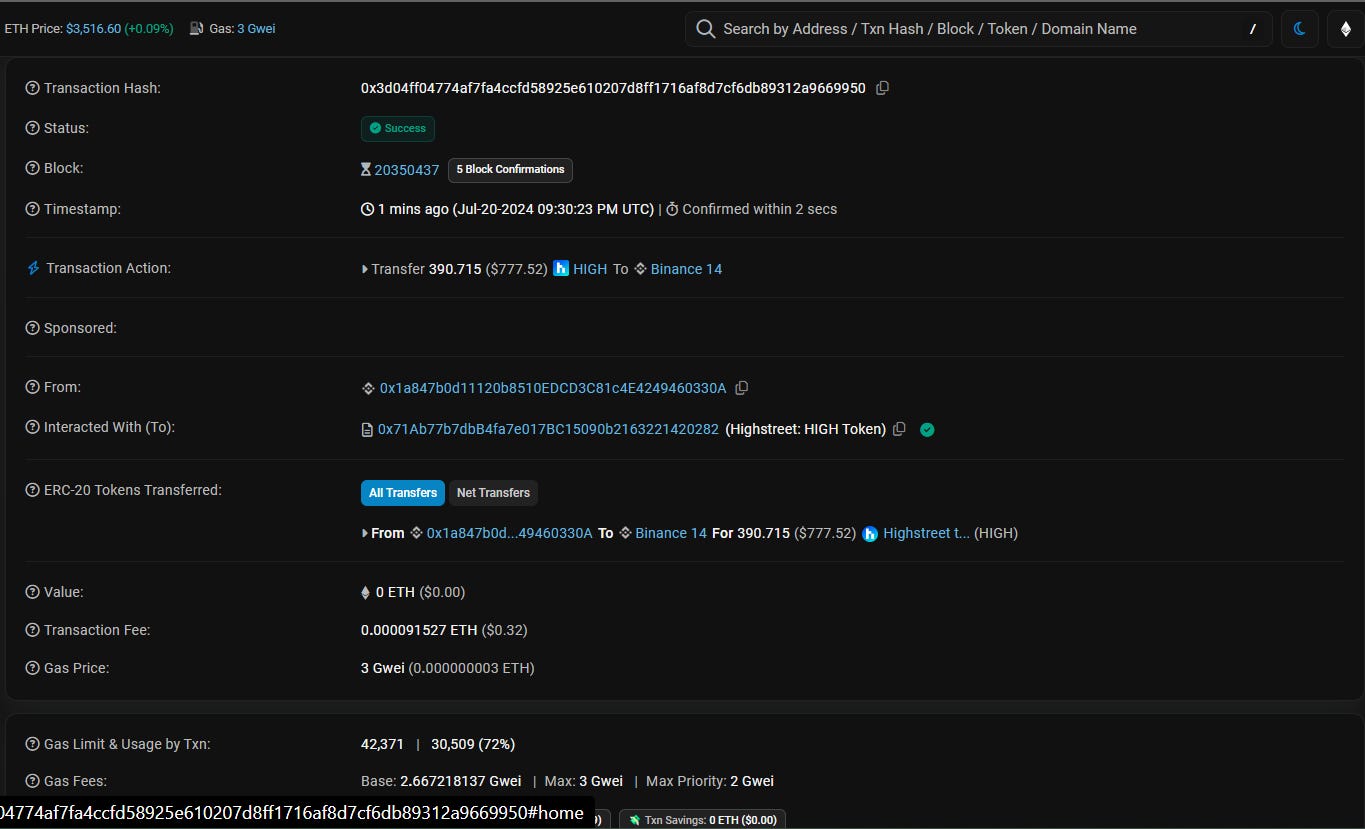Copy the From address
Image resolution: width=1365 pixels, height=829 pixels.
click(x=742, y=388)
